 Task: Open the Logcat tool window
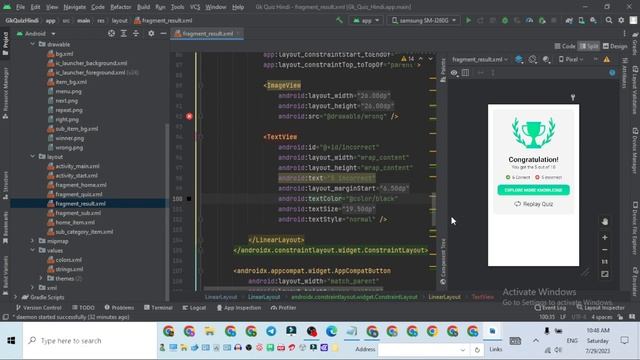194,308
